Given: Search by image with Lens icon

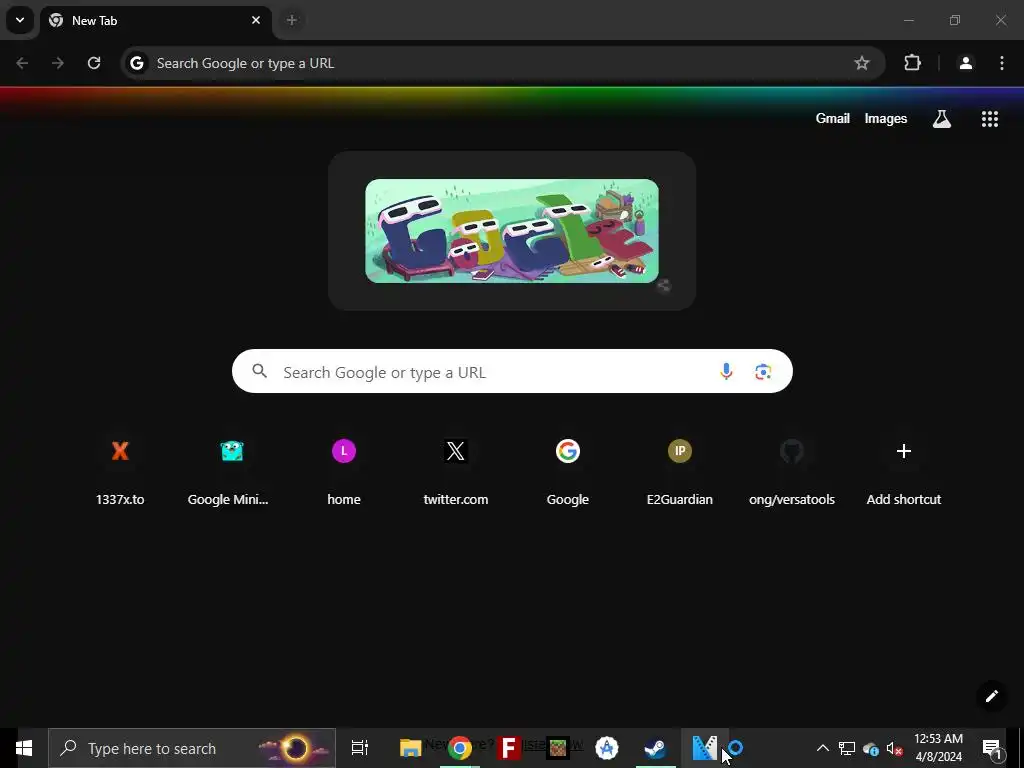Looking at the screenshot, I should [763, 371].
